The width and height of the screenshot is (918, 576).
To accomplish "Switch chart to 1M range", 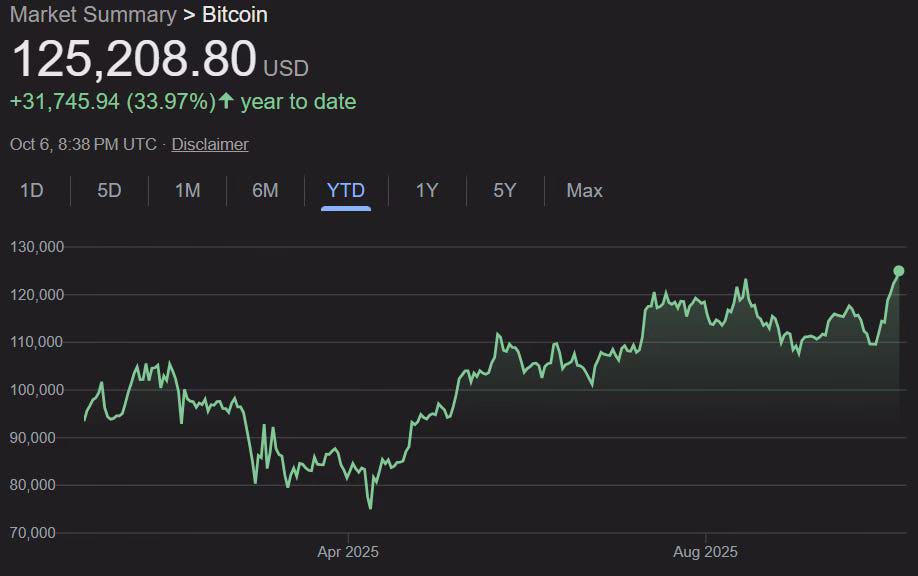I will (187, 190).
